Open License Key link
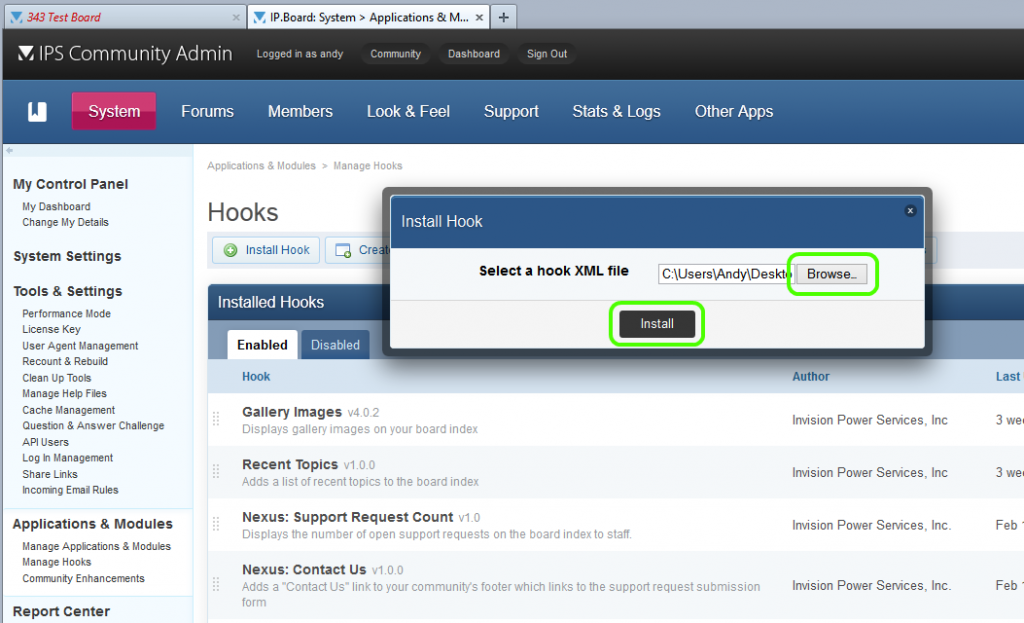 51,329
